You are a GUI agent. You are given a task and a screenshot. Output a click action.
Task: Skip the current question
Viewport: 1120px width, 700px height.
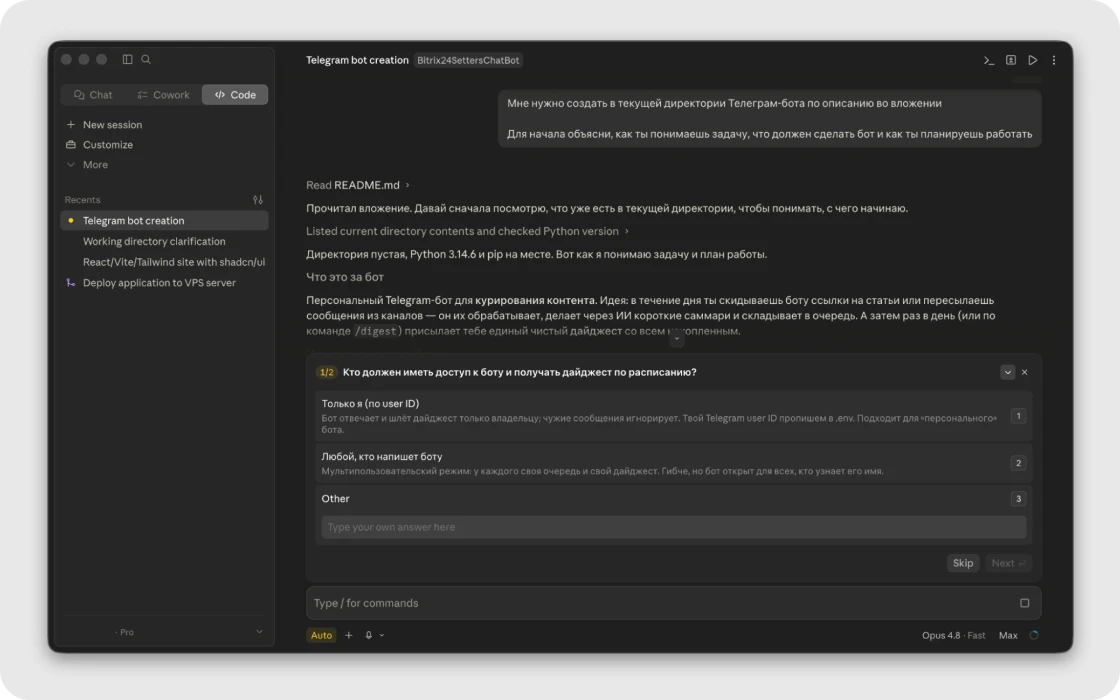pyautogui.click(x=963, y=563)
